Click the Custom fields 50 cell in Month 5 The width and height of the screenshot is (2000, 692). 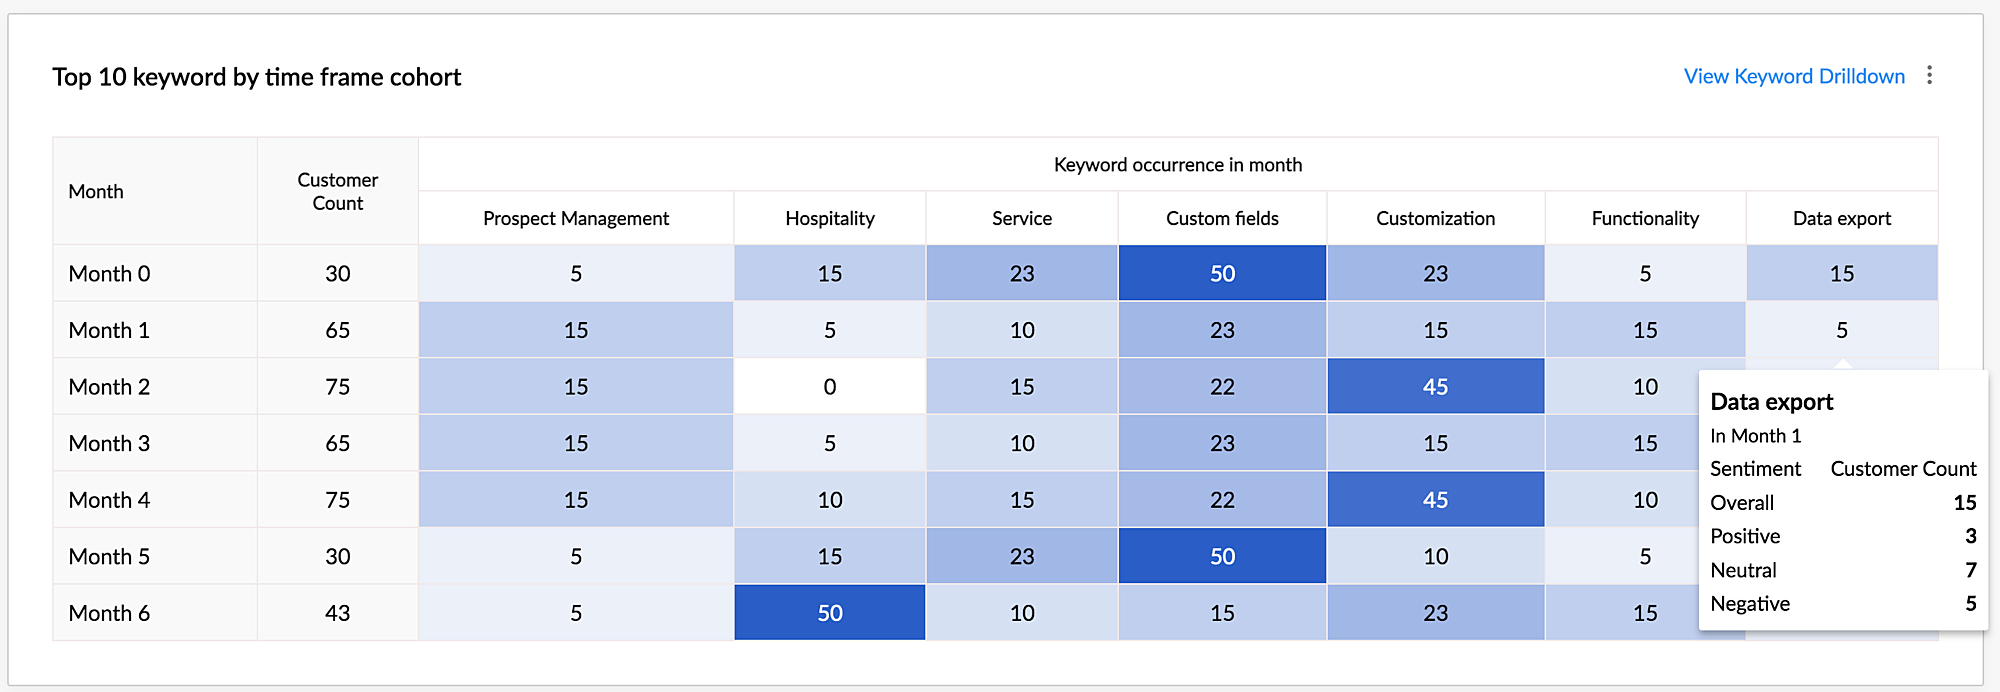point(1222,556)
